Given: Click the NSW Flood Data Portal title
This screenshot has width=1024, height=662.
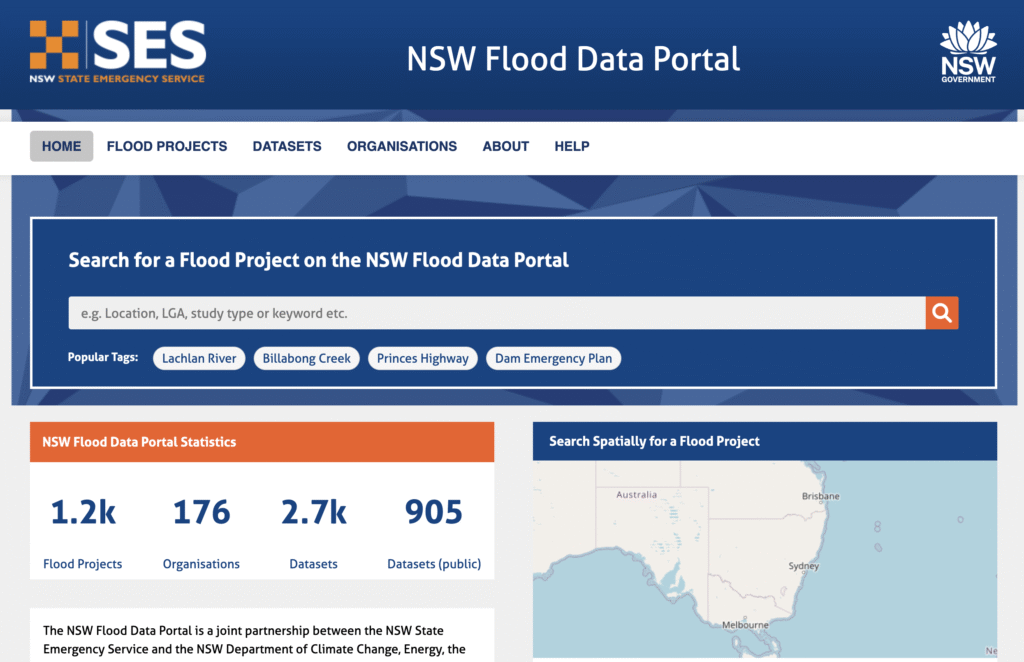Looking at the screenshot, I should coord(573,59).
